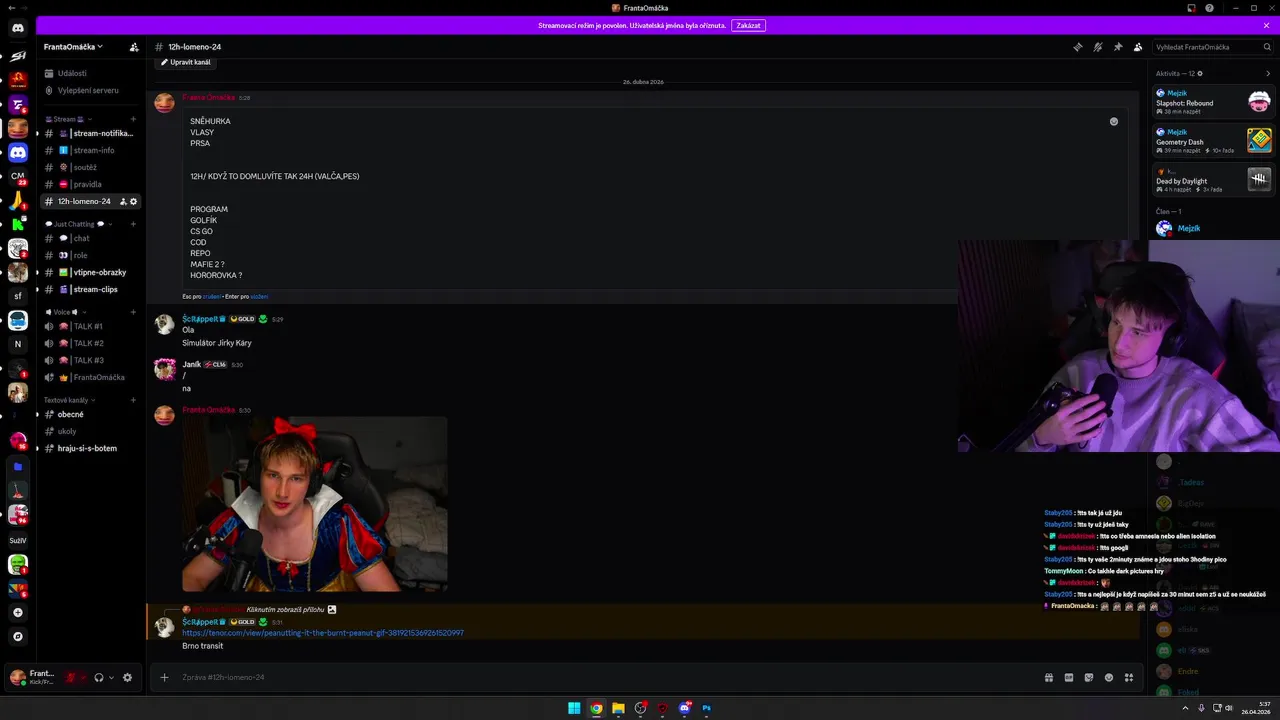Click zrušení link under edit box
This screenshot has height=720, width=1280.
coord(212,296)
